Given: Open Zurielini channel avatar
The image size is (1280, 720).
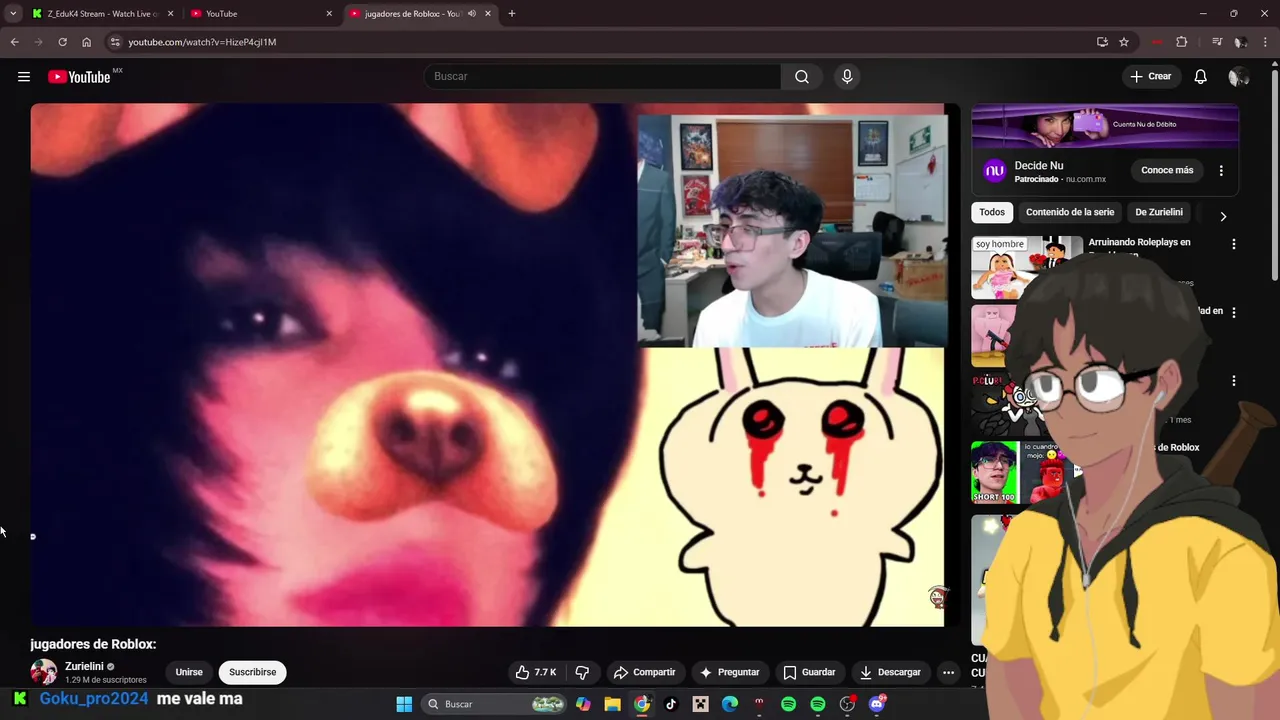Looking at the screenshot, I should (44, 672).
